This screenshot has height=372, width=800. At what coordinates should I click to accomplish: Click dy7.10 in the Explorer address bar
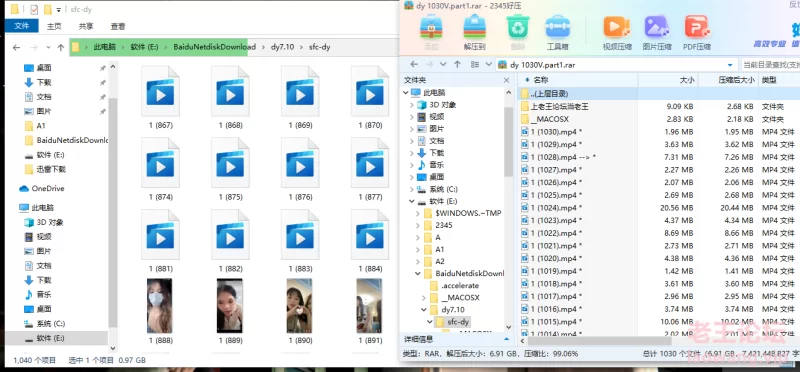(x=282, y=47)
